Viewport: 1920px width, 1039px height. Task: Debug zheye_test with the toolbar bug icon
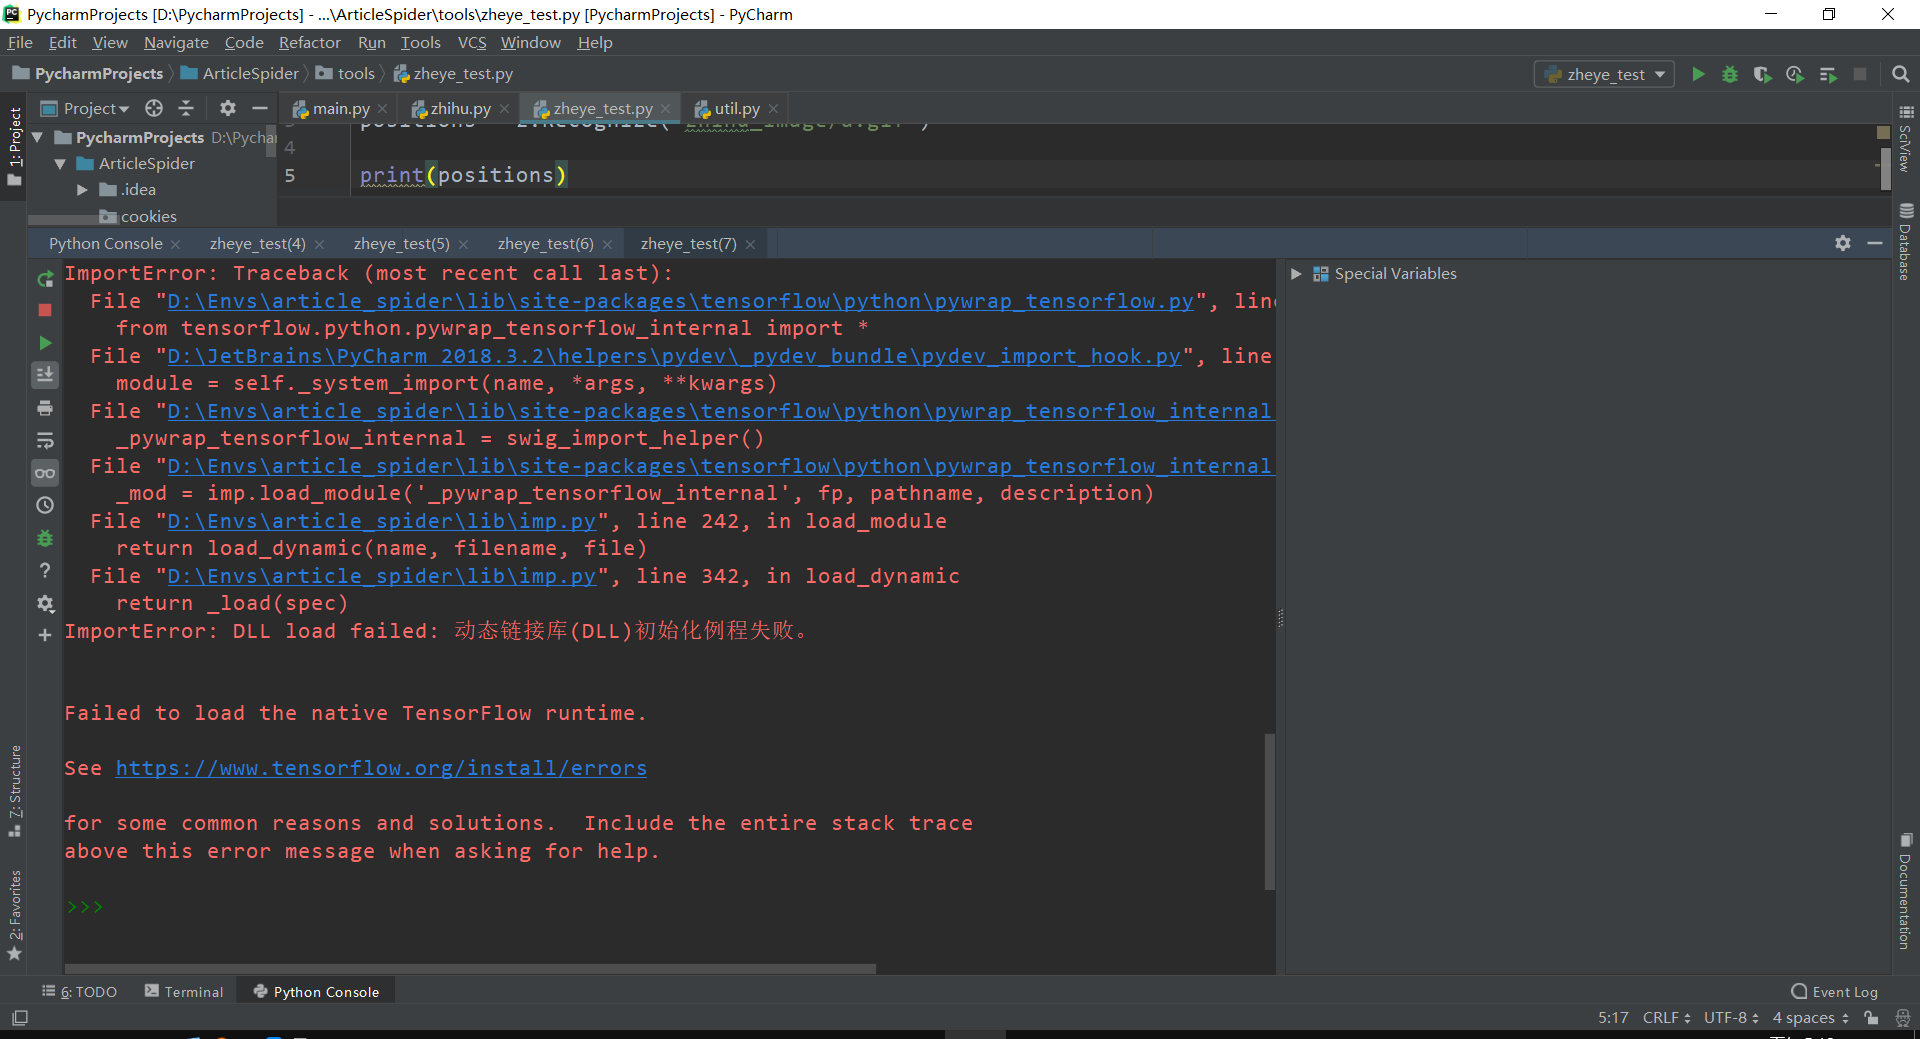[x=1729, y=75]
